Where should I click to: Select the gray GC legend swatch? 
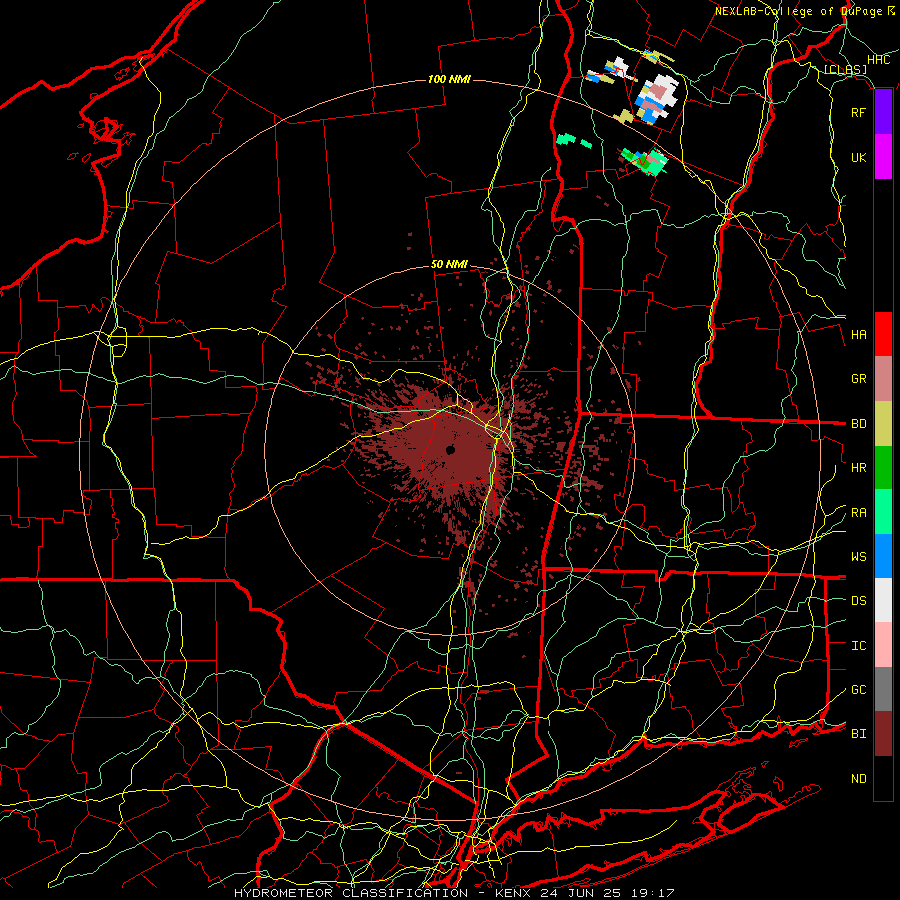883,689
